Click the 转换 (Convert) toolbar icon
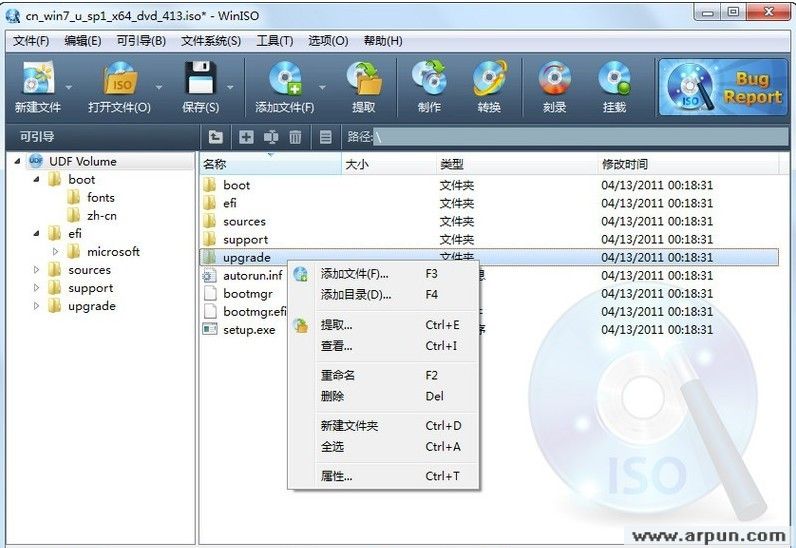Viewport: 796px width, 548px height. click(489, 80)
